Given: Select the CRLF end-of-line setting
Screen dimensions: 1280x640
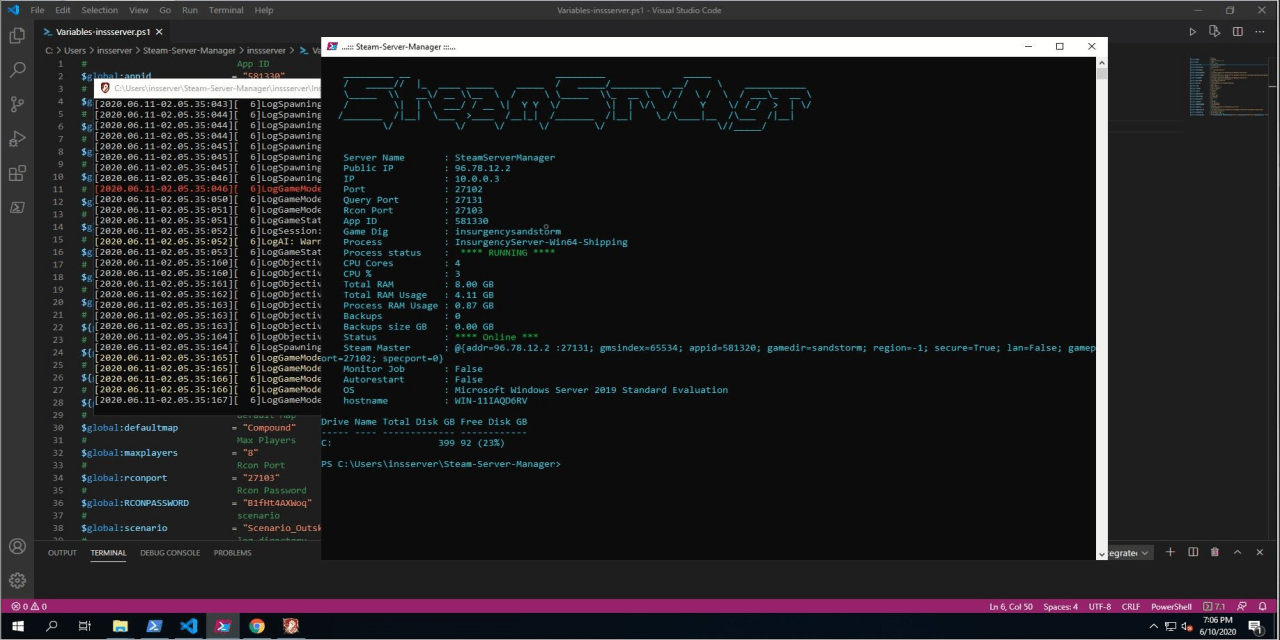Looking at the screenshot, I should [x=1130, y=606].
